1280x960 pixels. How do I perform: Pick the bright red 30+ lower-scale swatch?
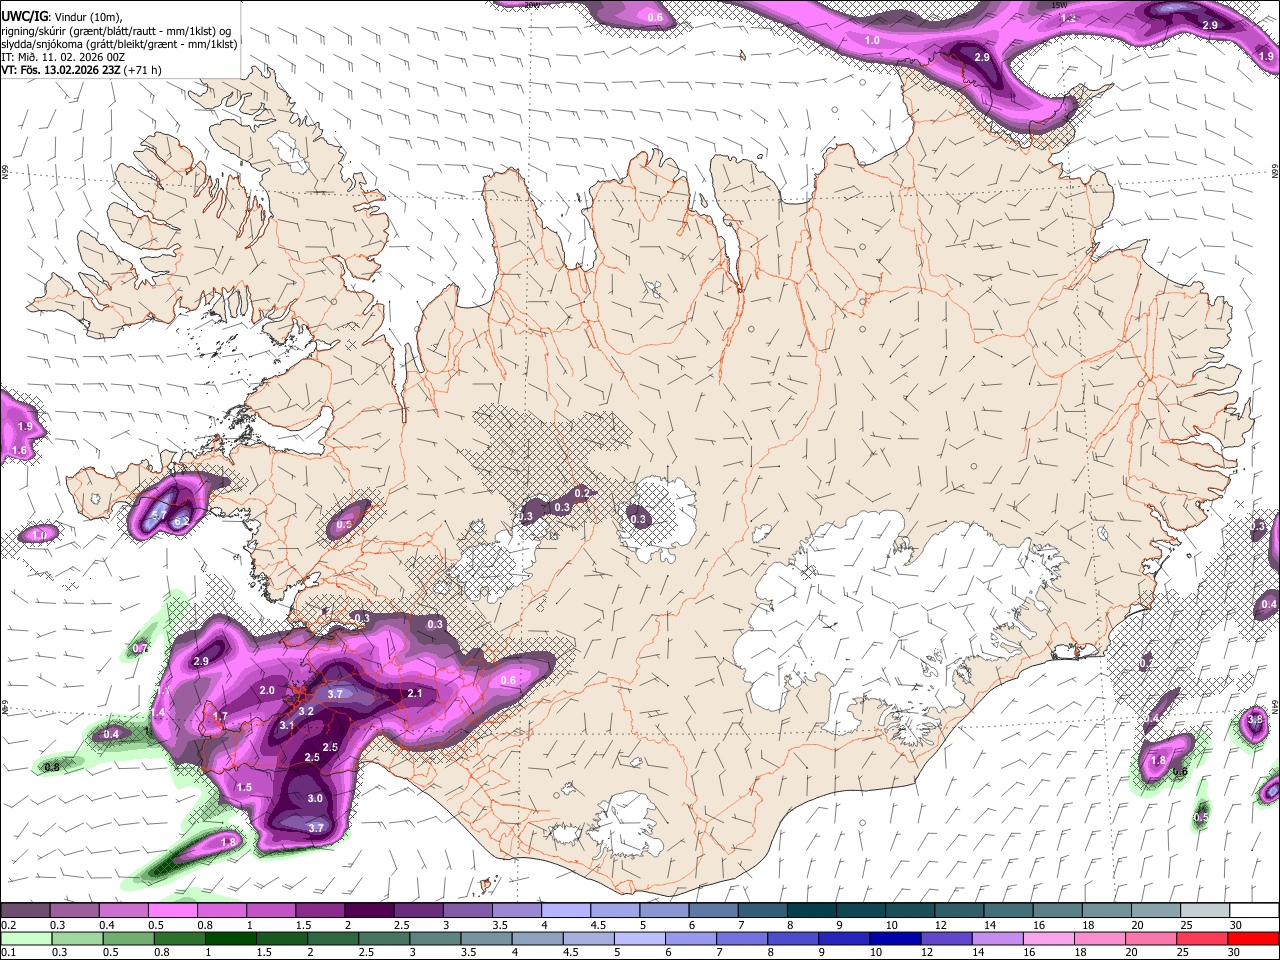point(1252,938)
